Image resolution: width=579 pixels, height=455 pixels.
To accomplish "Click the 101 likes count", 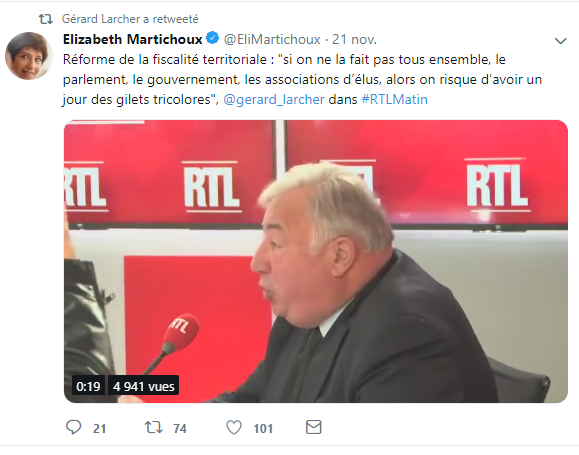I will tap(263, 428).
